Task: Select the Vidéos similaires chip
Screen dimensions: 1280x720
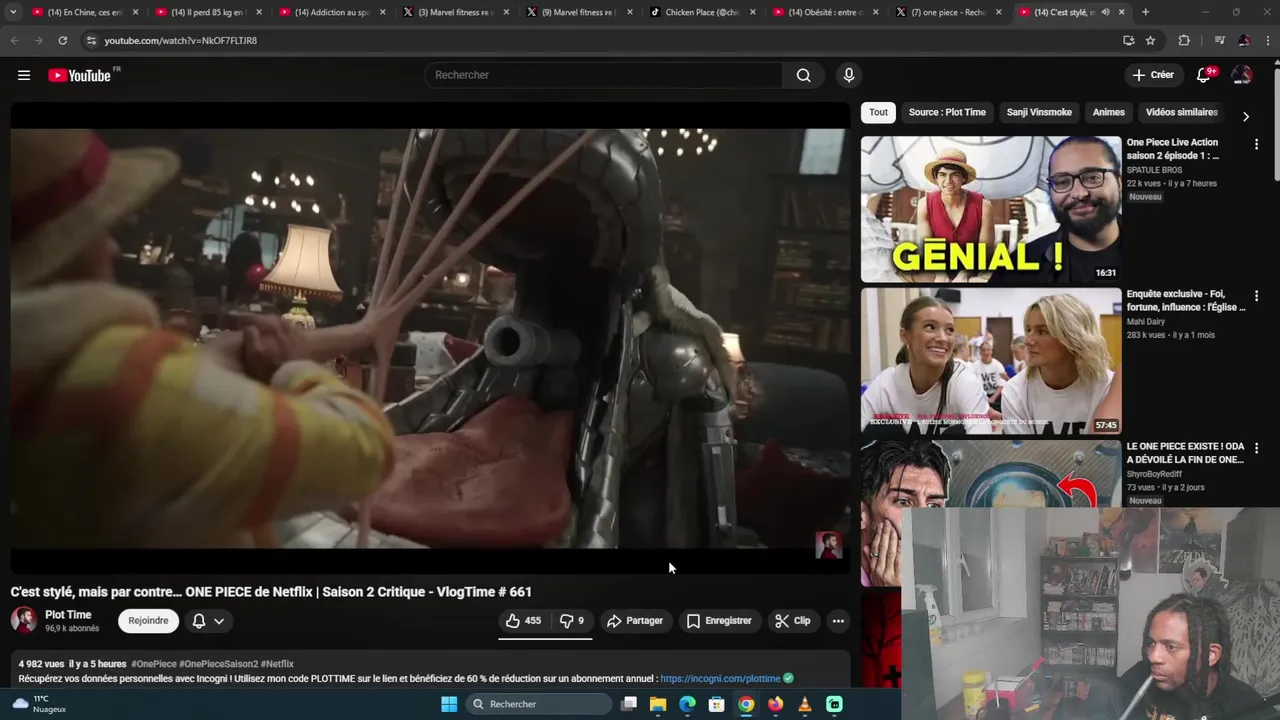Action: click(x=1181, y=112)
